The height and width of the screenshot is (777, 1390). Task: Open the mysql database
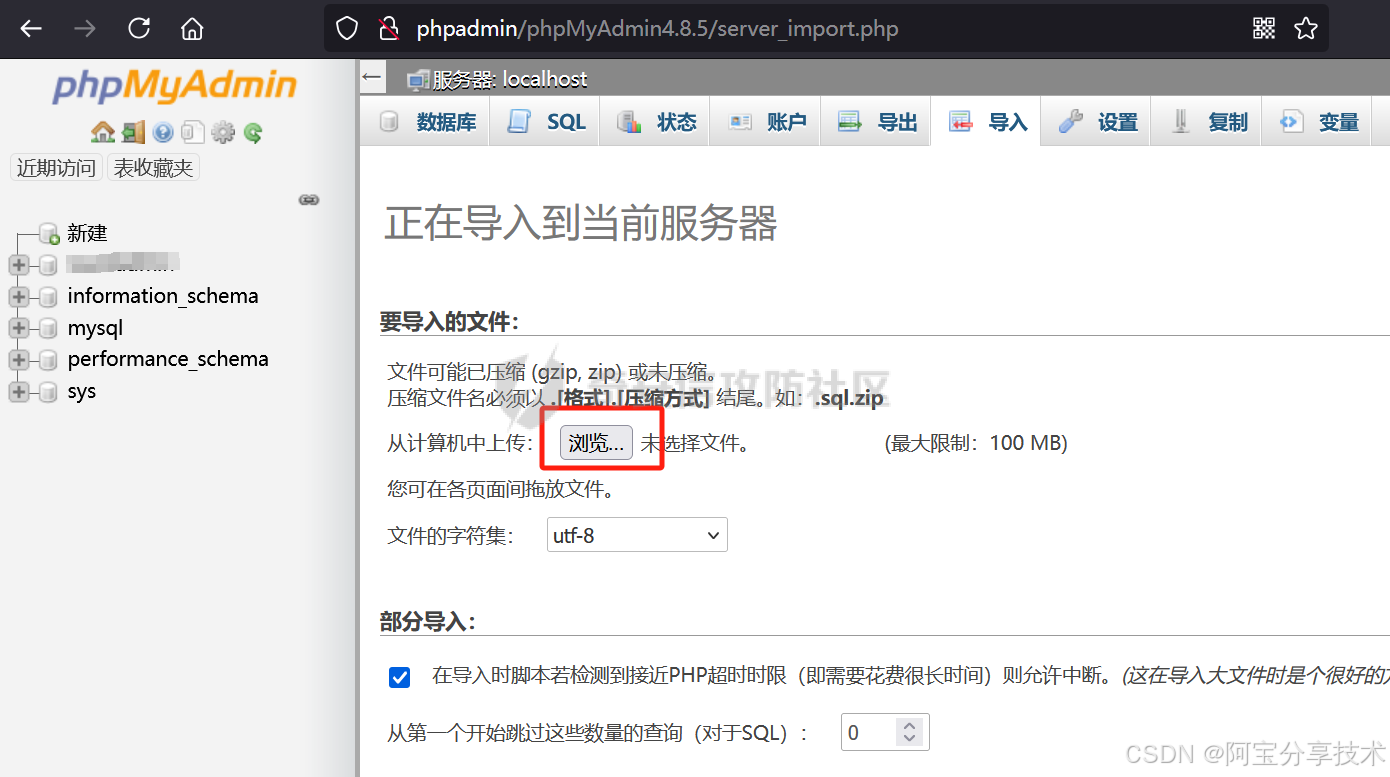click(x=95, y=328)
